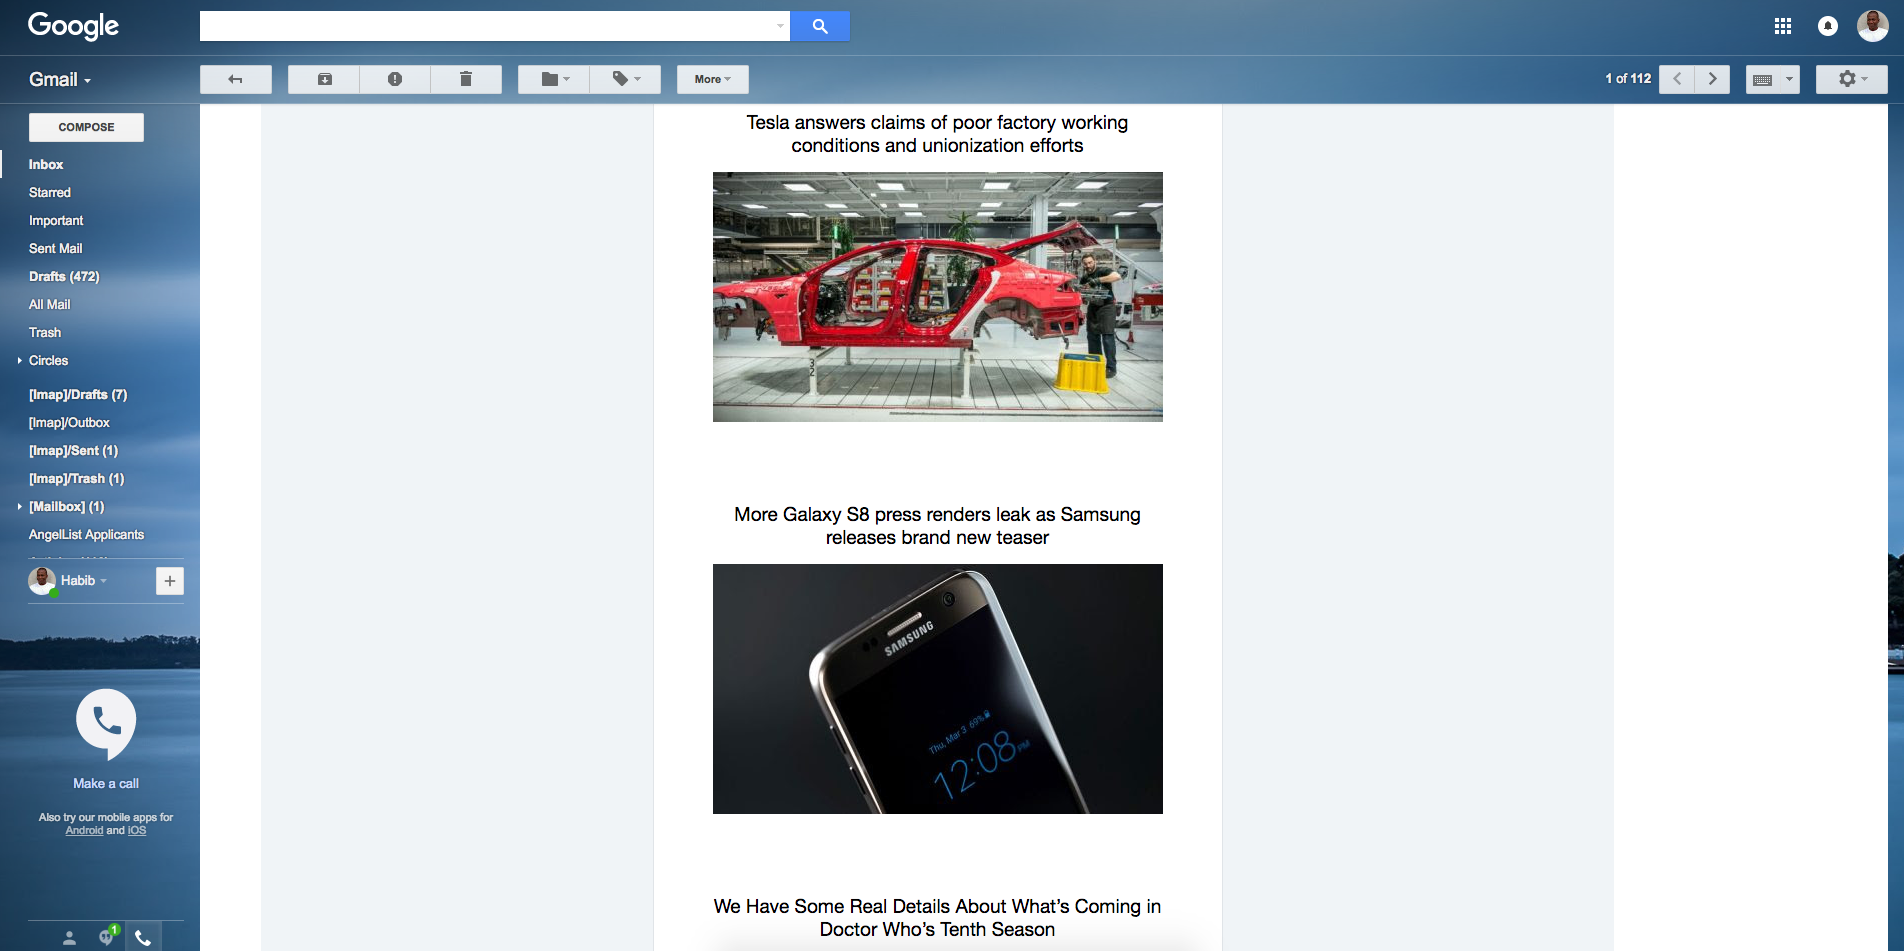
Task: Open the Trash folder
Action: click(45, 332)
